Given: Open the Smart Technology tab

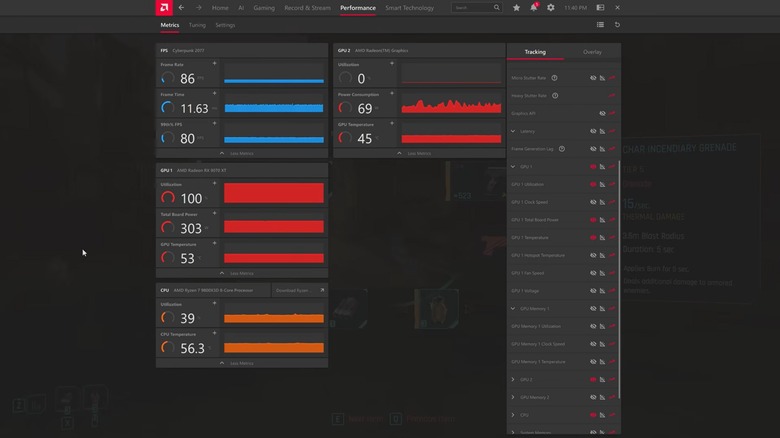Looking at the screenshot, I should (x=409, y=8).
